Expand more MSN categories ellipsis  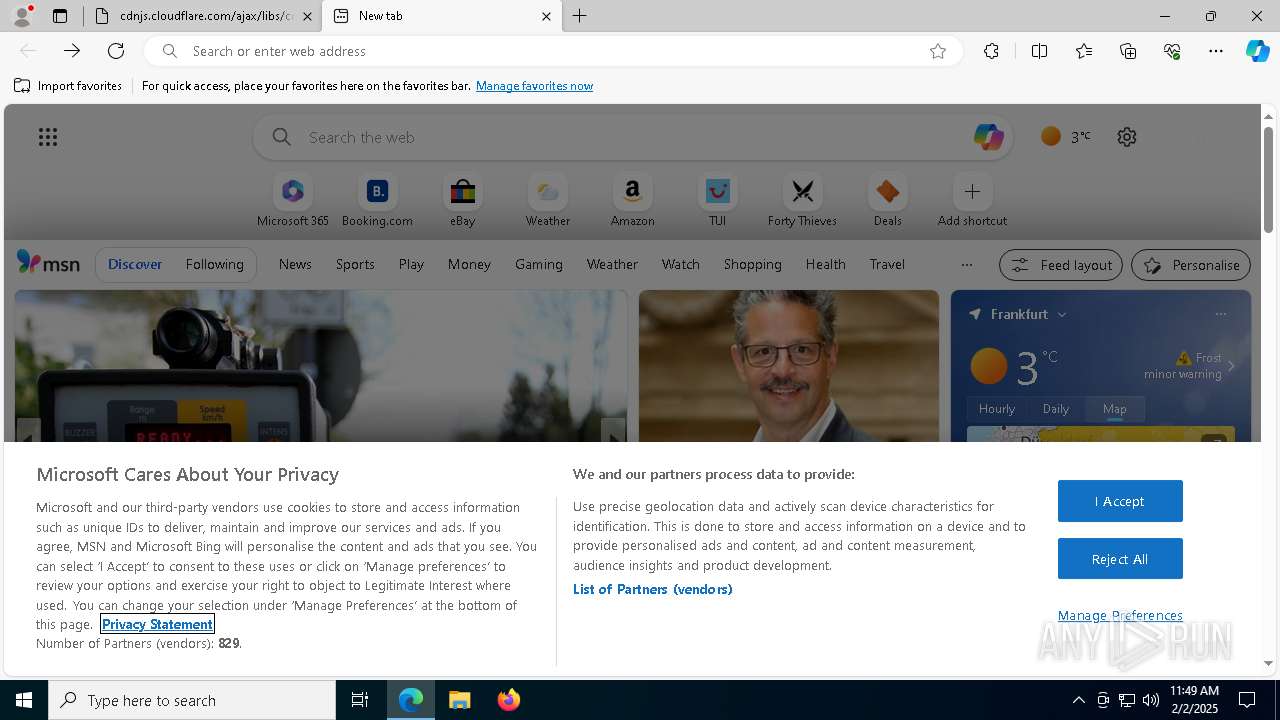point(966,265)
